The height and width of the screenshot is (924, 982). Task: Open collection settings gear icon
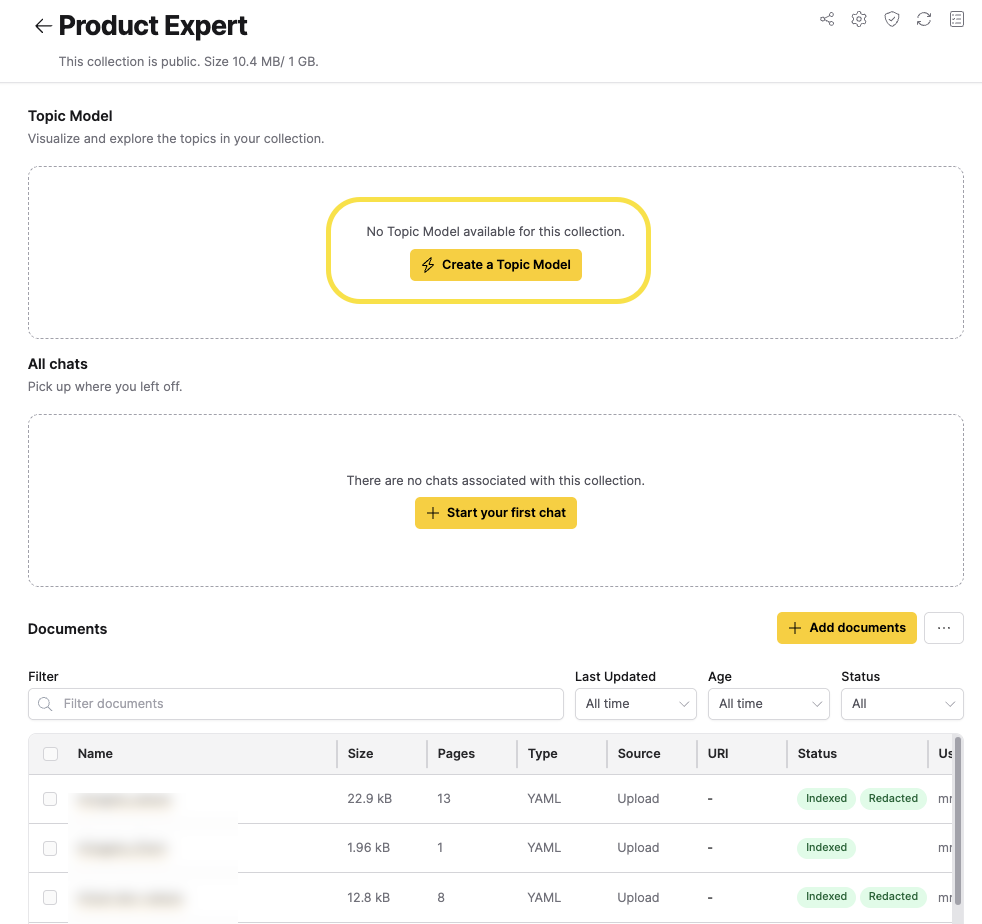[859, 19]
